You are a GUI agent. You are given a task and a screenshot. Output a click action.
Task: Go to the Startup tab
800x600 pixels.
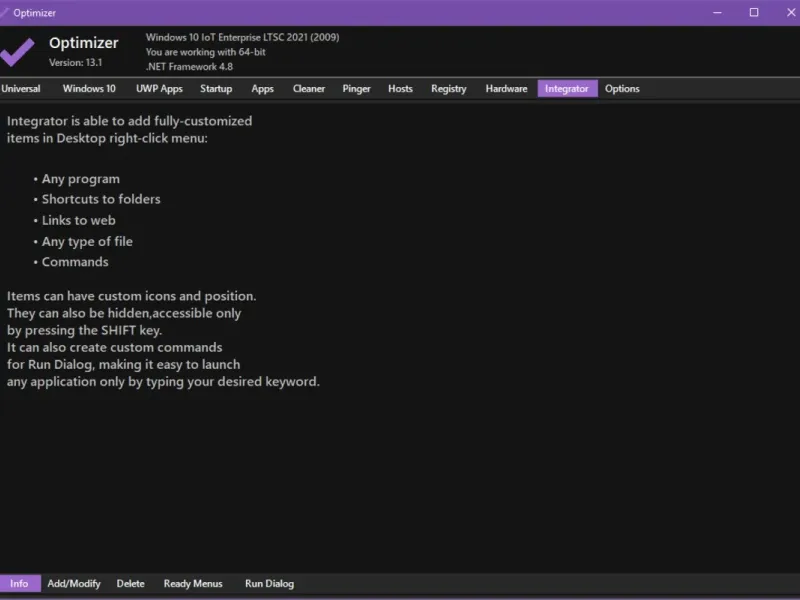(x=216, y=89)
